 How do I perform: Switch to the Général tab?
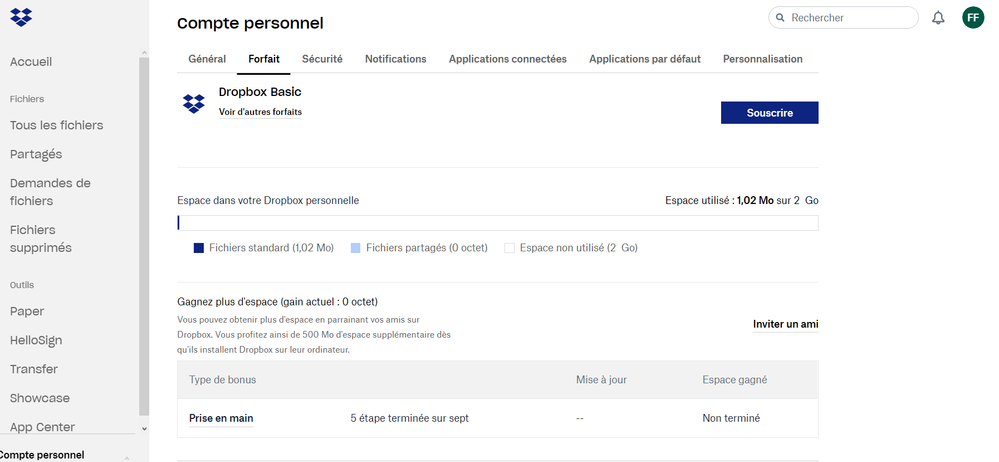pyautogui.click(x=207, y=59)
